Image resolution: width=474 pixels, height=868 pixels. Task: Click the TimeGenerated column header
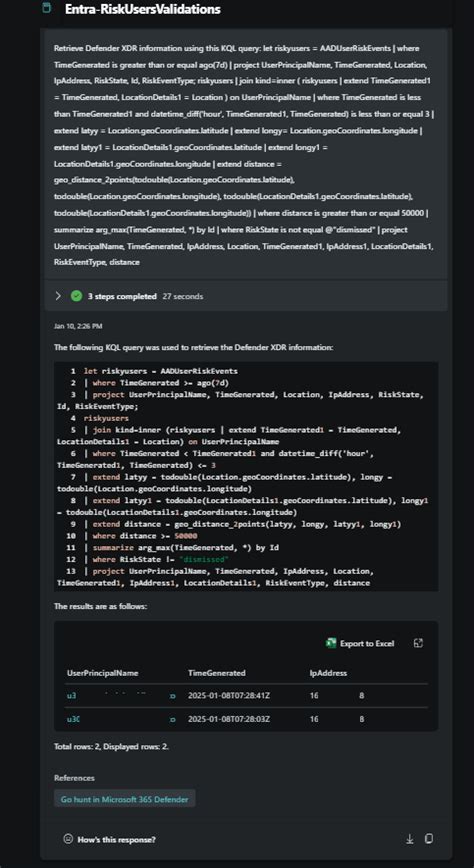click(217, 673)
